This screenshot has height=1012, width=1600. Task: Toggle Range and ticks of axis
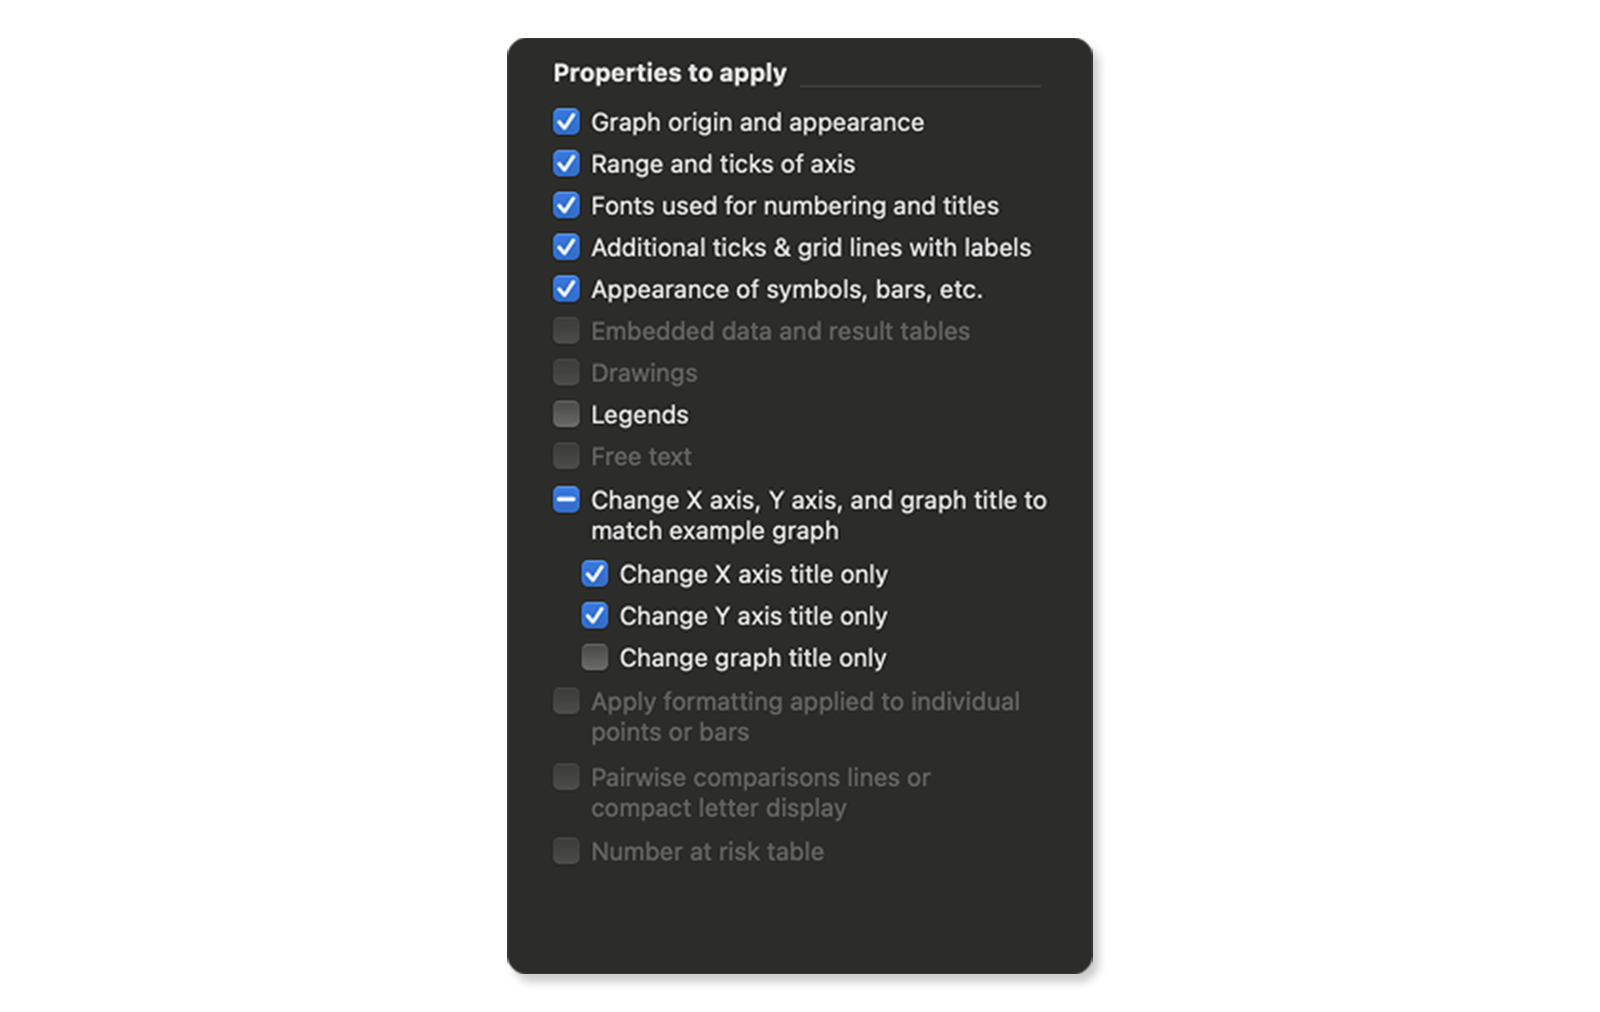tap(566, 163)
